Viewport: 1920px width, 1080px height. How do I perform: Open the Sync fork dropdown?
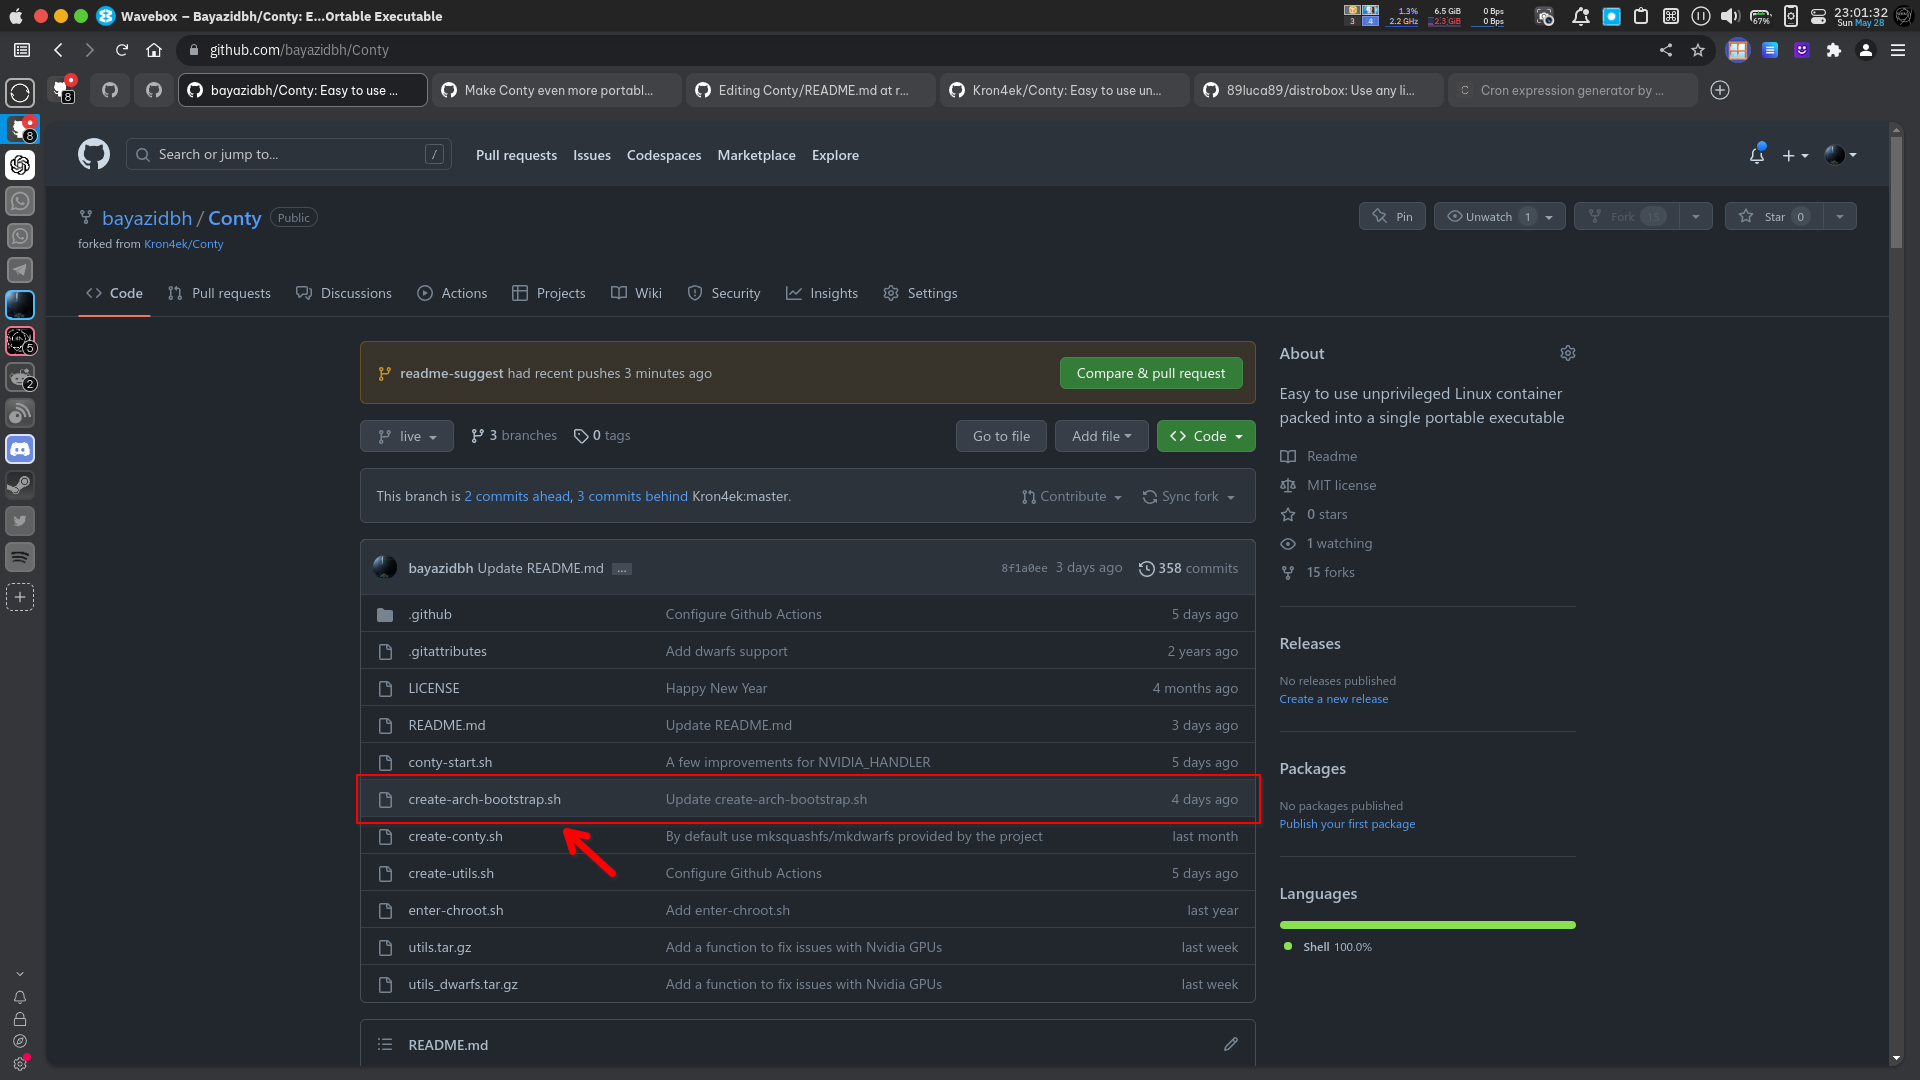(x=1189, y=496)
